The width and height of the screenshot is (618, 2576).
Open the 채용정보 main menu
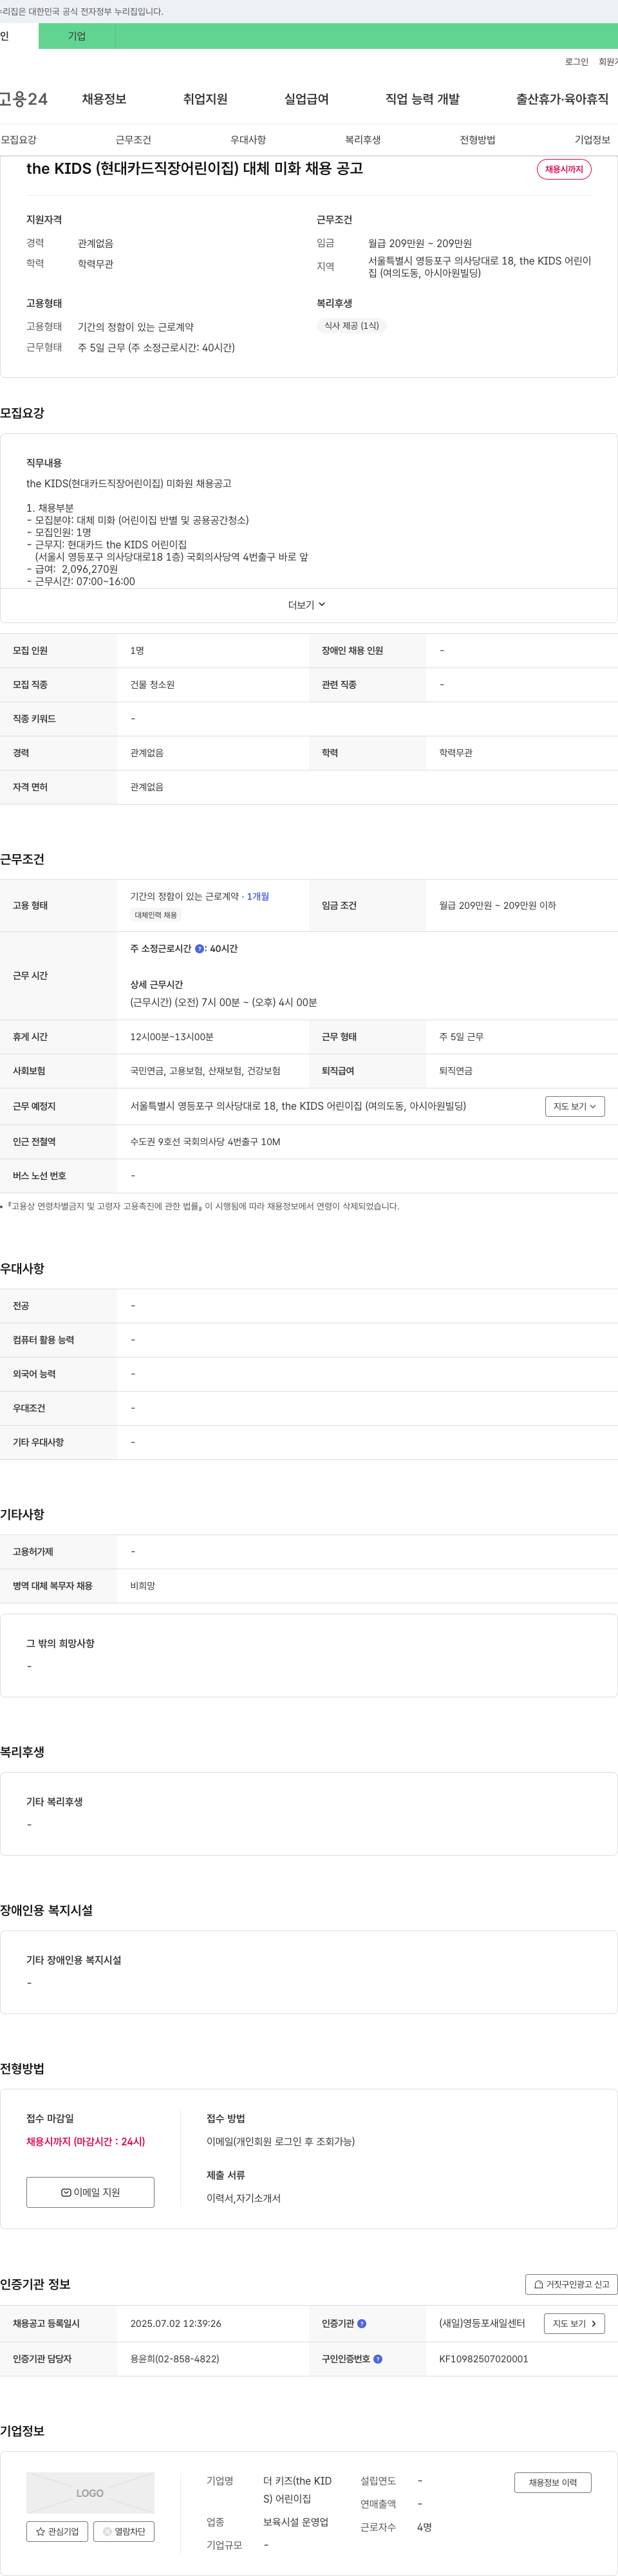click(x=104, y=99)
